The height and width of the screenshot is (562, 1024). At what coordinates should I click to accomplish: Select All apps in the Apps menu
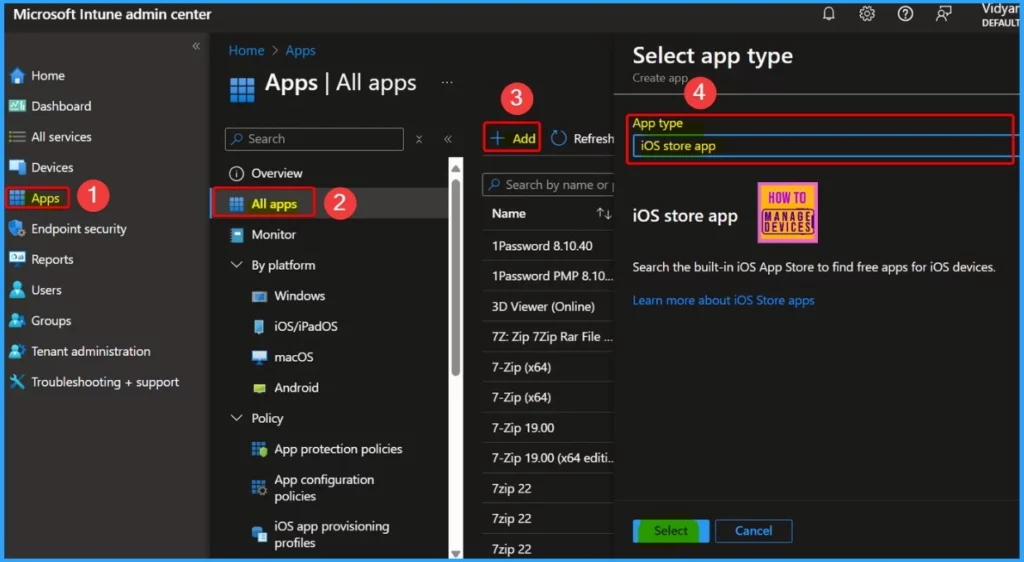(x=274, y=204)
